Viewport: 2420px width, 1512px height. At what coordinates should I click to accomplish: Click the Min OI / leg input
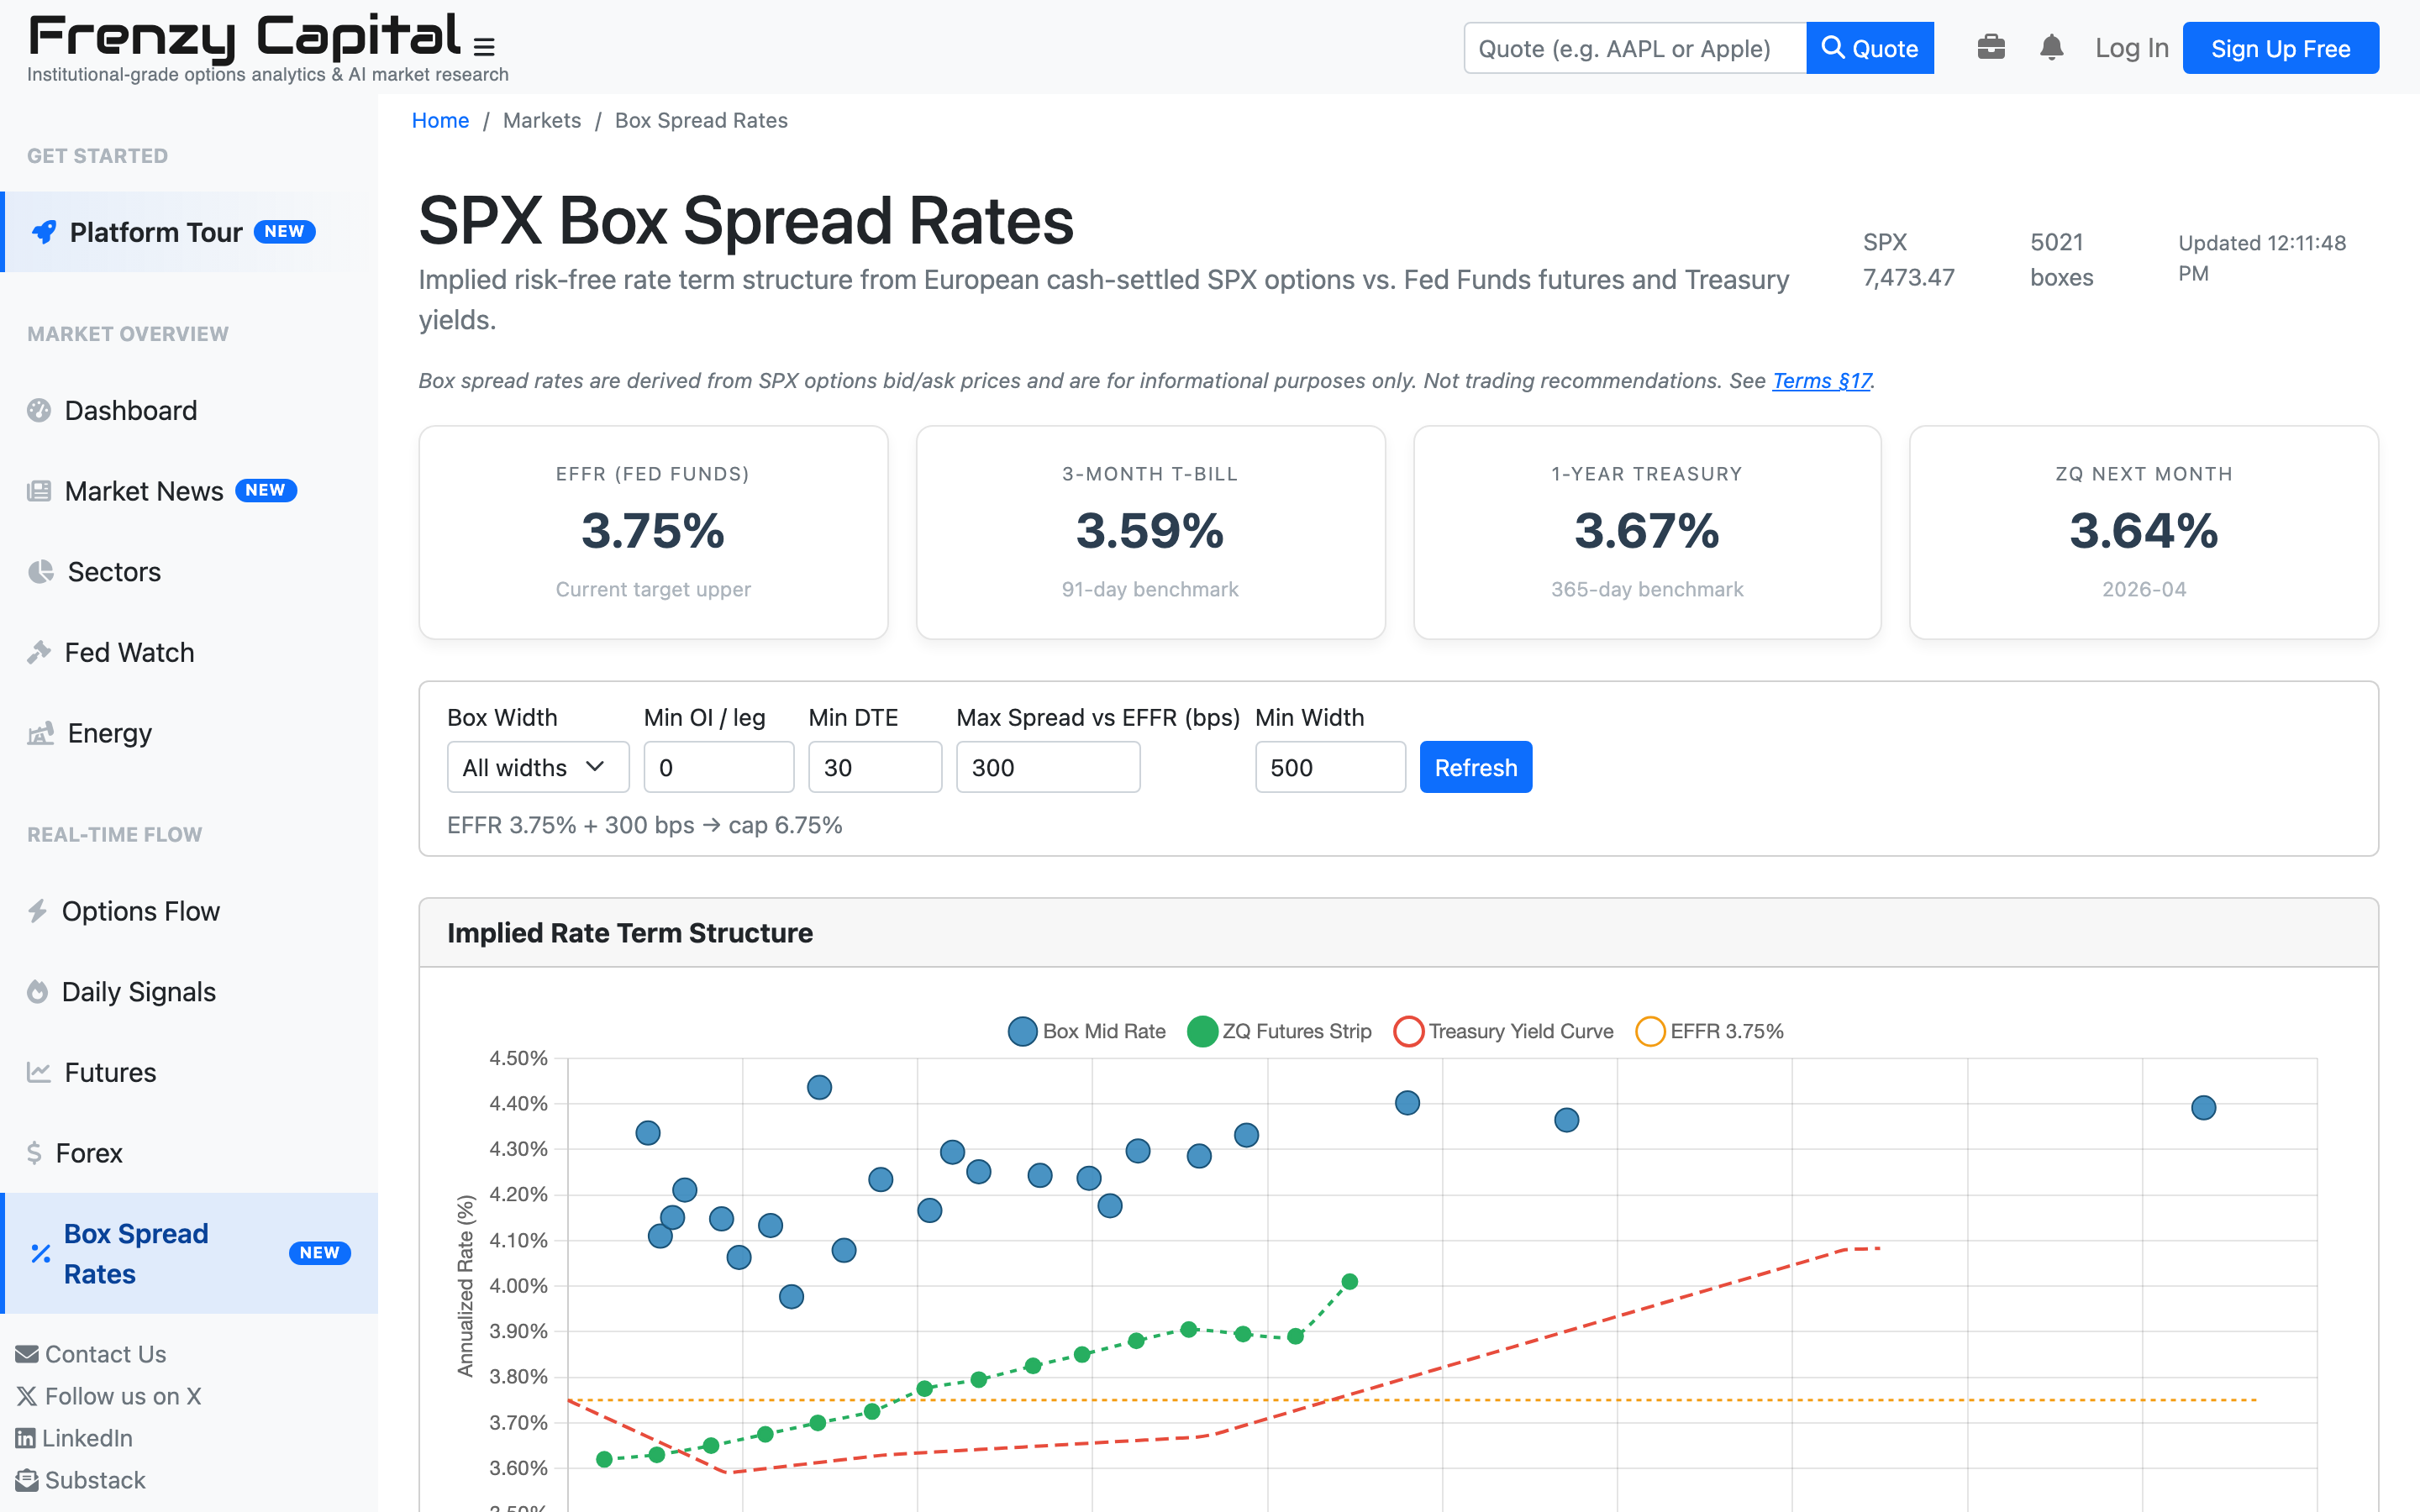[x=718, y=767]
